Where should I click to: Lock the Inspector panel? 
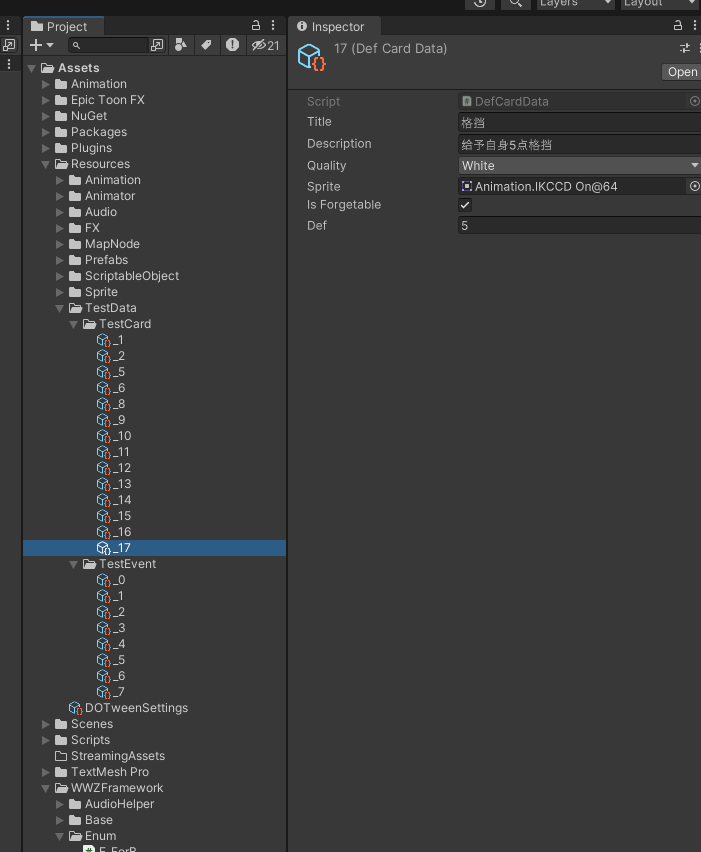[678, 26]
